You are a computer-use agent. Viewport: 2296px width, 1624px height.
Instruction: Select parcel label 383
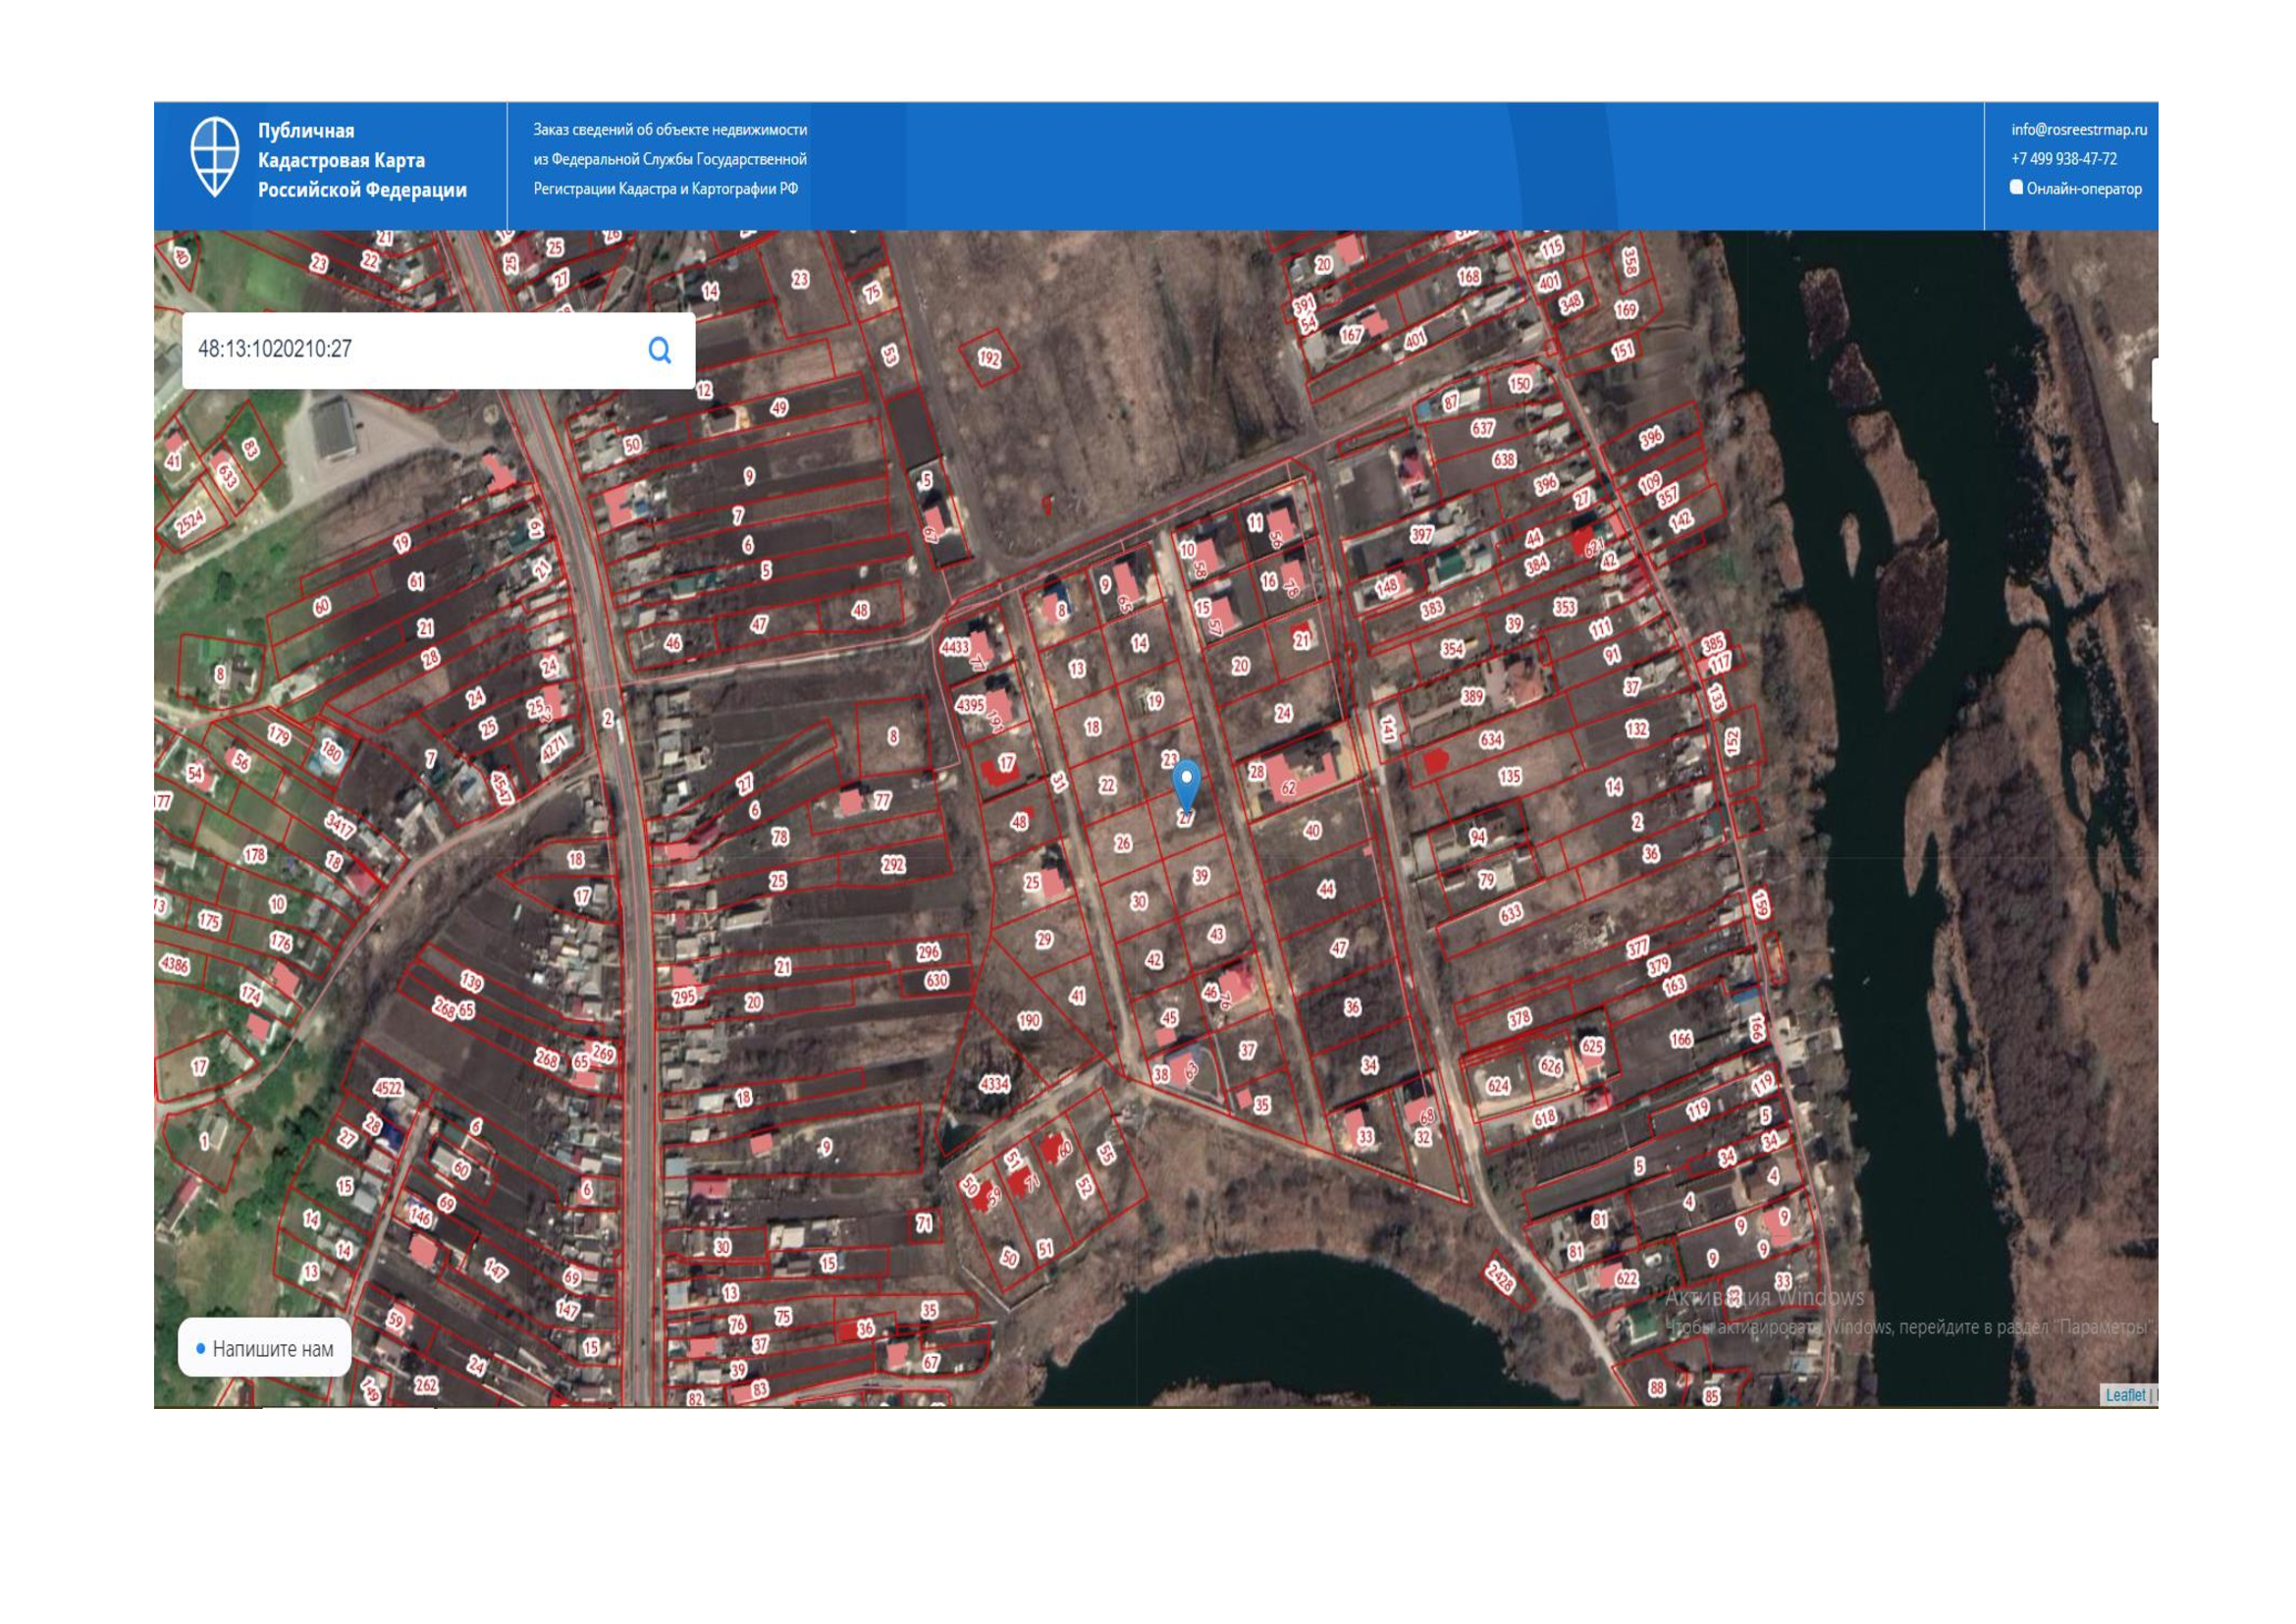1432,608
